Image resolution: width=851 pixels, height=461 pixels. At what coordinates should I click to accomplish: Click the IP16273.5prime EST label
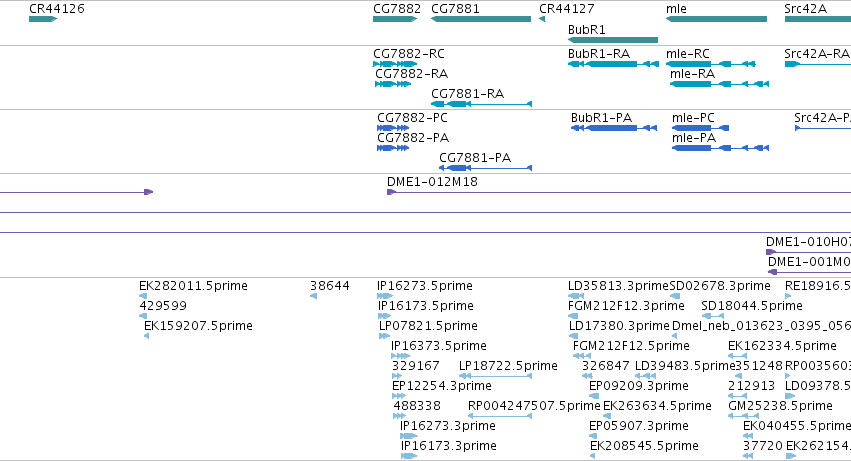pos(425,286)
